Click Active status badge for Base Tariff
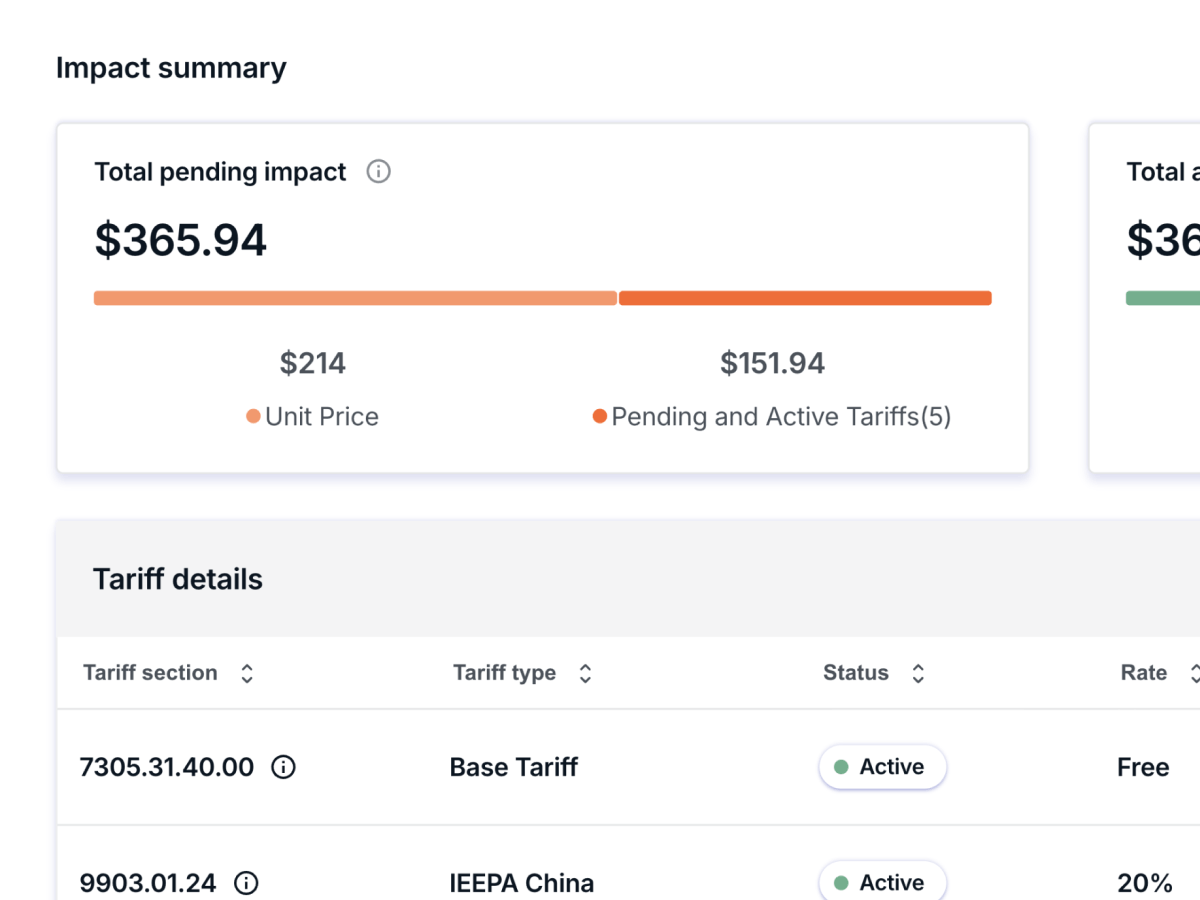This screenshot has height=900, width=1200. click(x=882, y=767)
